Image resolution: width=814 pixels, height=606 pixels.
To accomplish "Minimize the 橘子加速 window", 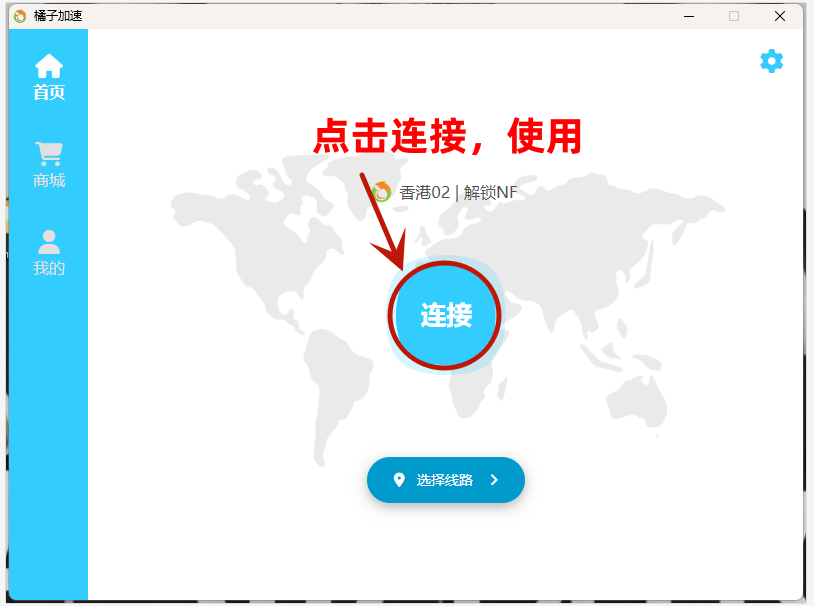I will 689,16.
